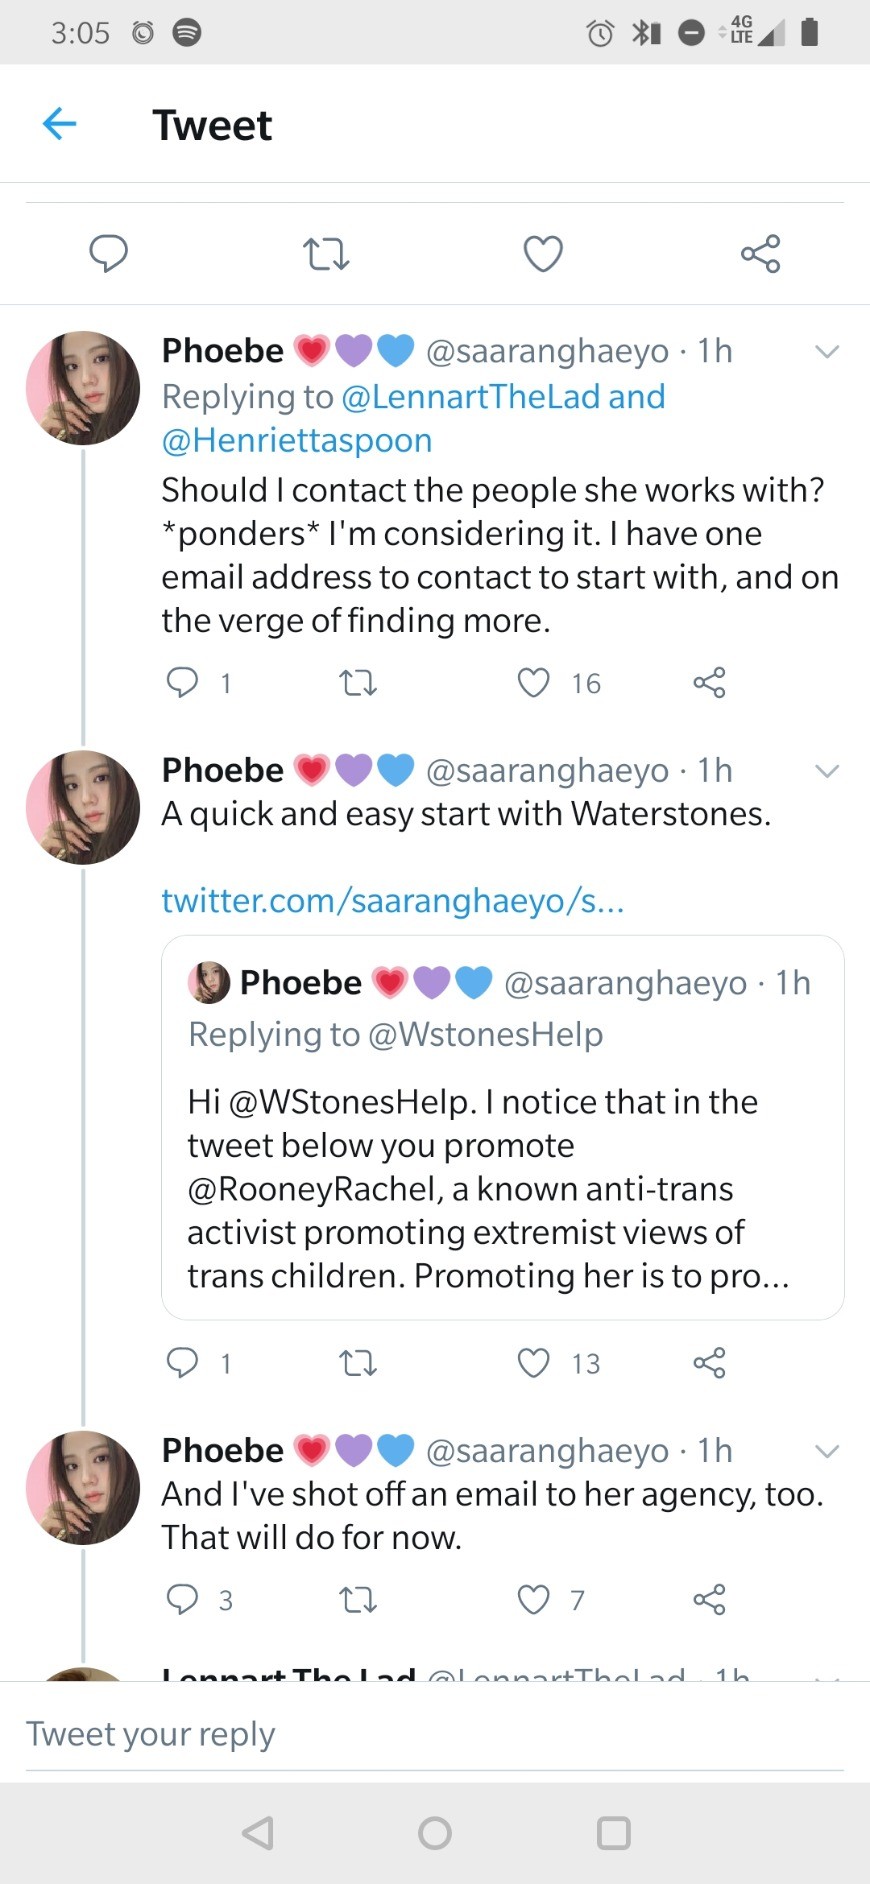Reply to the "shot off an email" tweet
This screenshot has width=870, height=1884.
click(x=182, y=1600)
